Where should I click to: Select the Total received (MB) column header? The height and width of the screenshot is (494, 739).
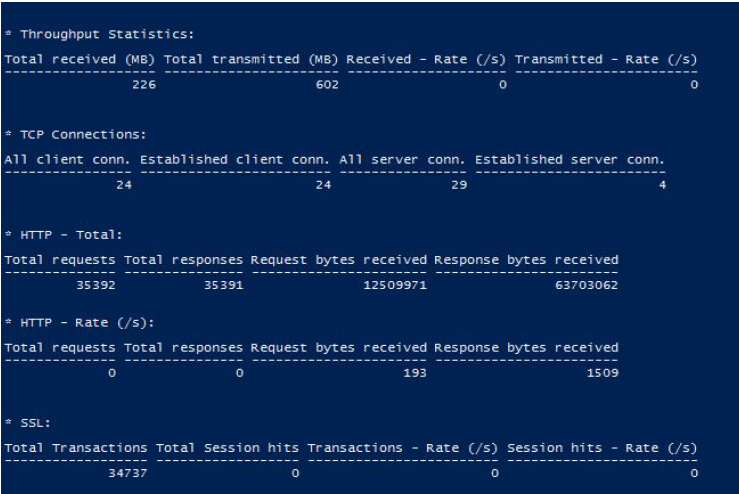point(80,59)
